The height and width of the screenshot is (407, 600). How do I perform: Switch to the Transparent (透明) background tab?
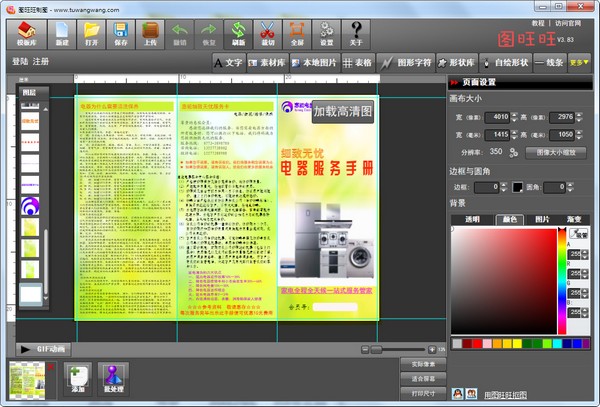[472, 218]
